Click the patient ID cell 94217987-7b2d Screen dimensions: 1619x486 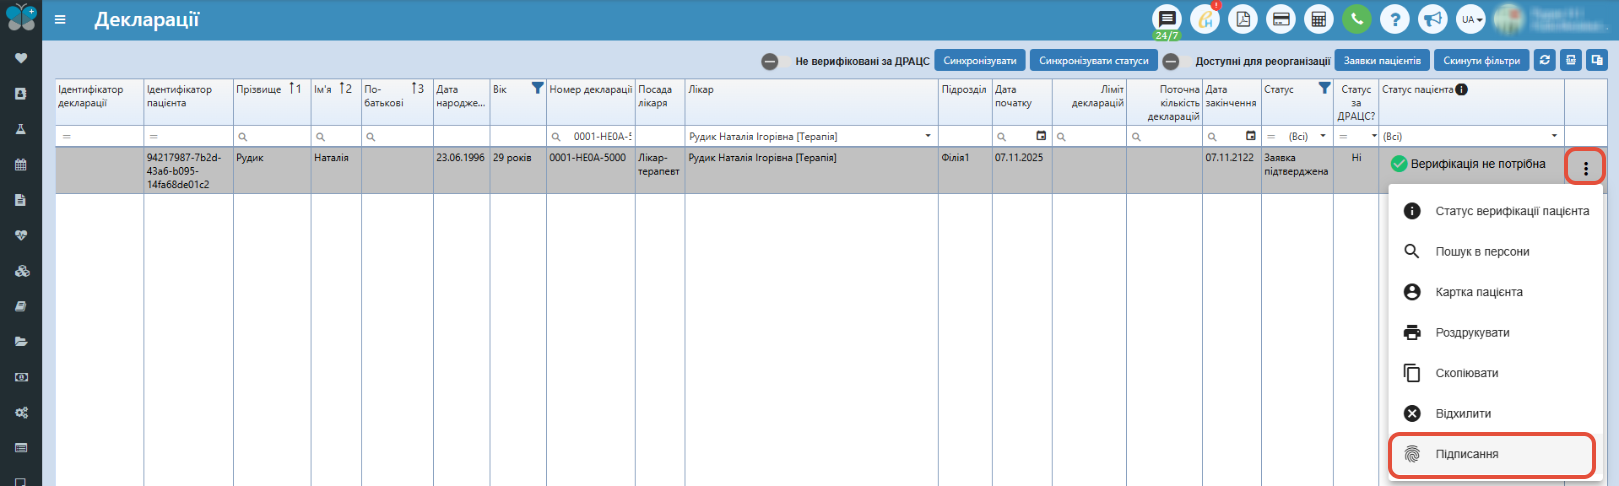click(188, 171)
